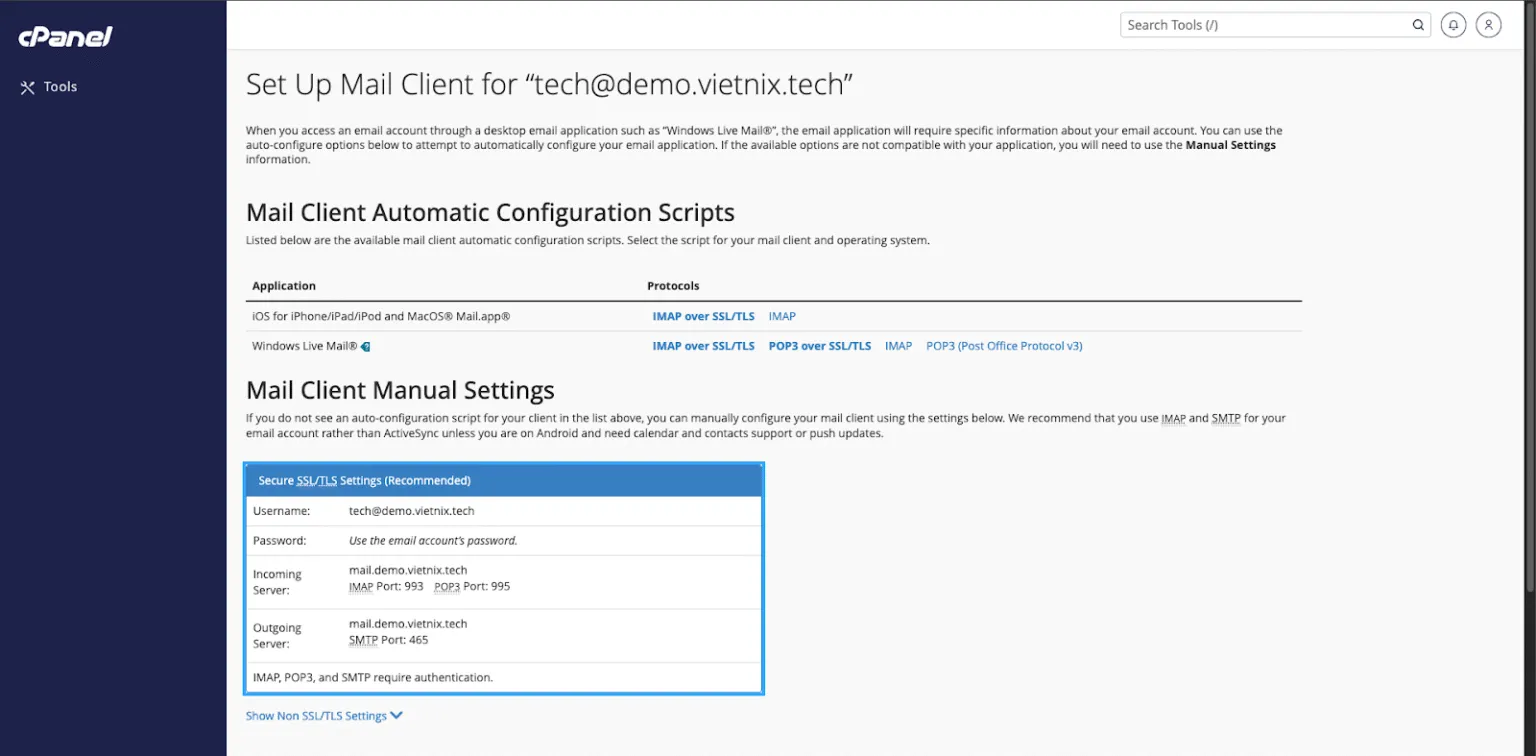Click IMAP over SSL/TLS for Windows Live Mail
Viewport: 1536px width, 756px height.
click(x=704, y=345)
